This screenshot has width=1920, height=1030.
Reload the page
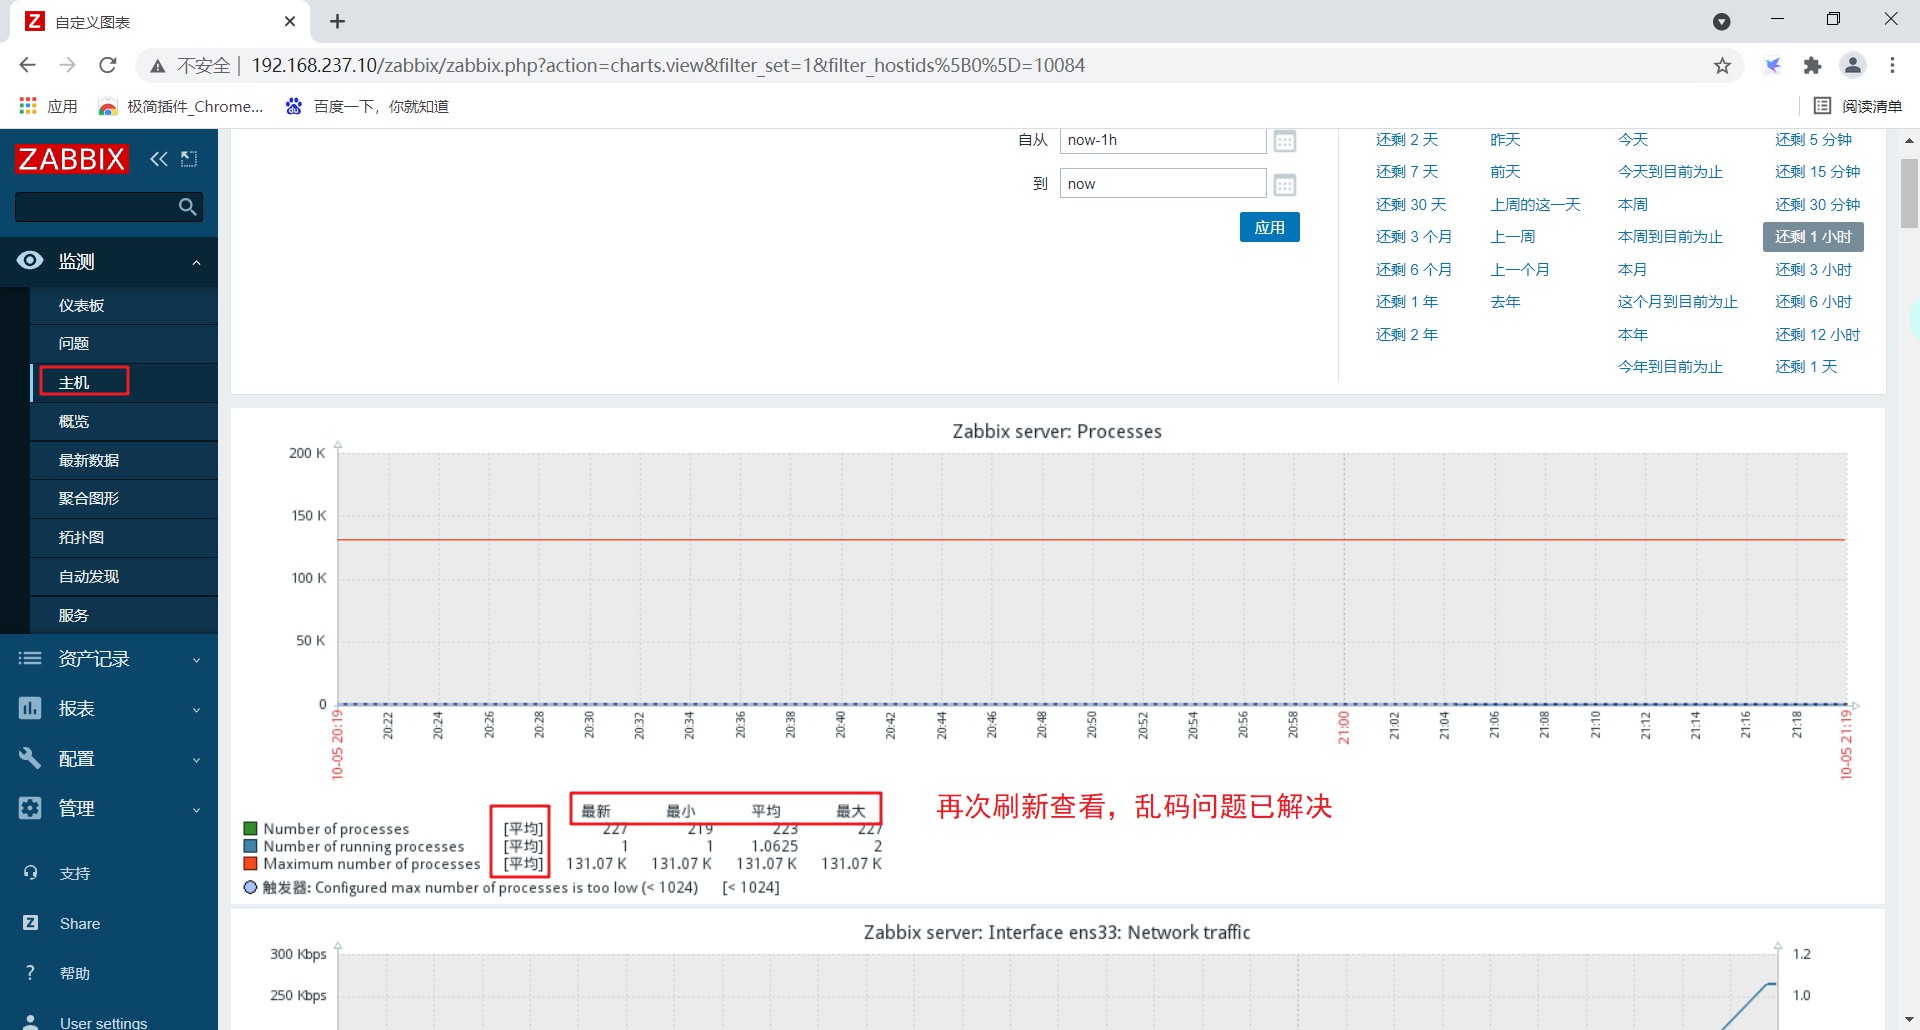108,65
